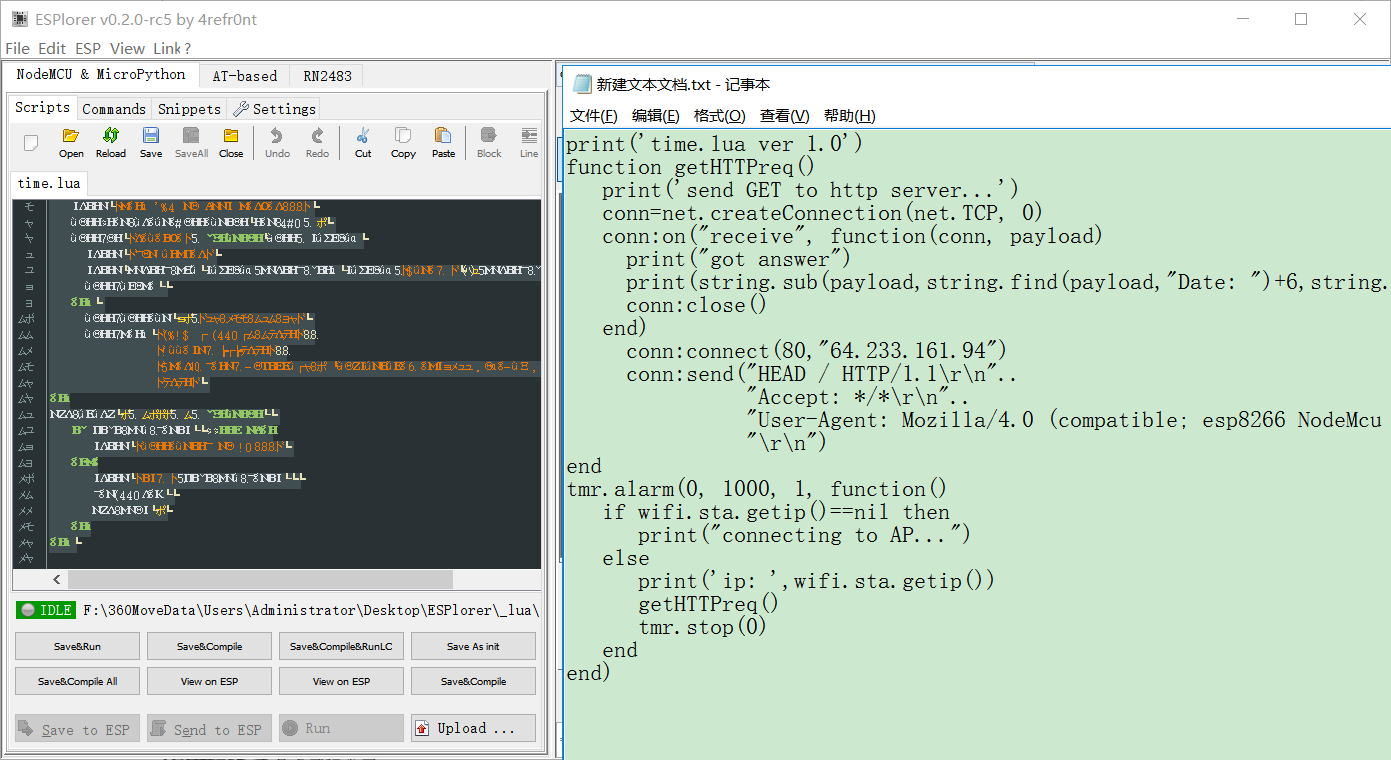Open the File menu in ESPlorer
1391x760 pixels.
pyautogui.click(x=18, y=48)
